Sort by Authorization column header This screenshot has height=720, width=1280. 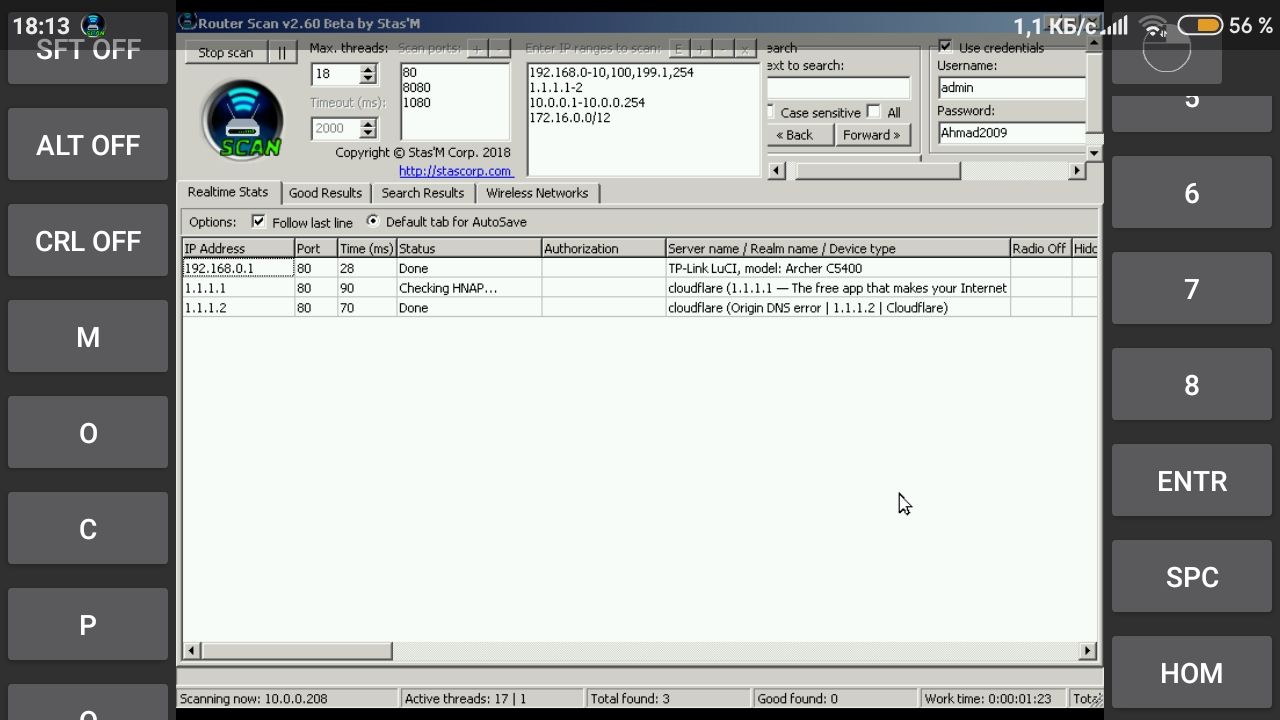click(x=603, y=248)
